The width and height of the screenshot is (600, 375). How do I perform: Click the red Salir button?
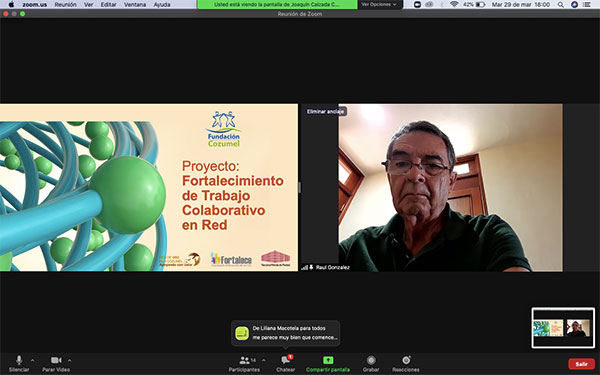click(x=581, y=364)
